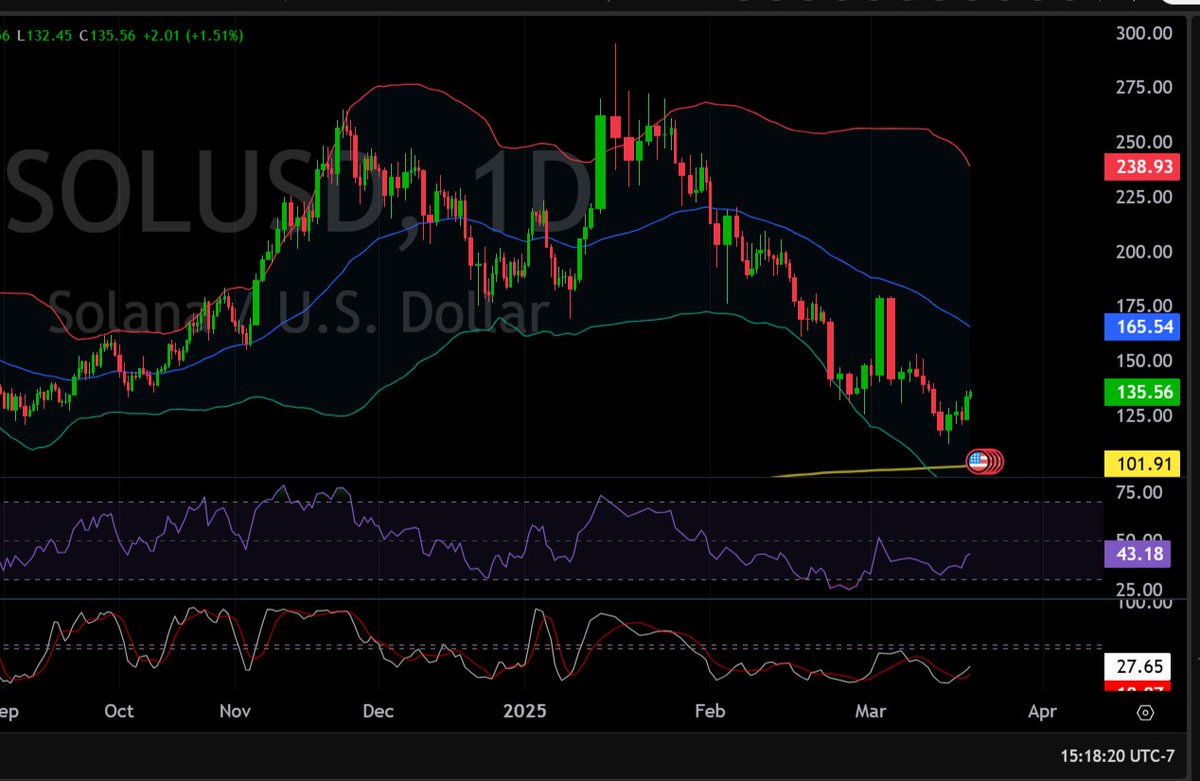The height and width of the screenshot is (781, 1200).
Task: Click the Feb label on time axis
Action: tap(709, 712)
